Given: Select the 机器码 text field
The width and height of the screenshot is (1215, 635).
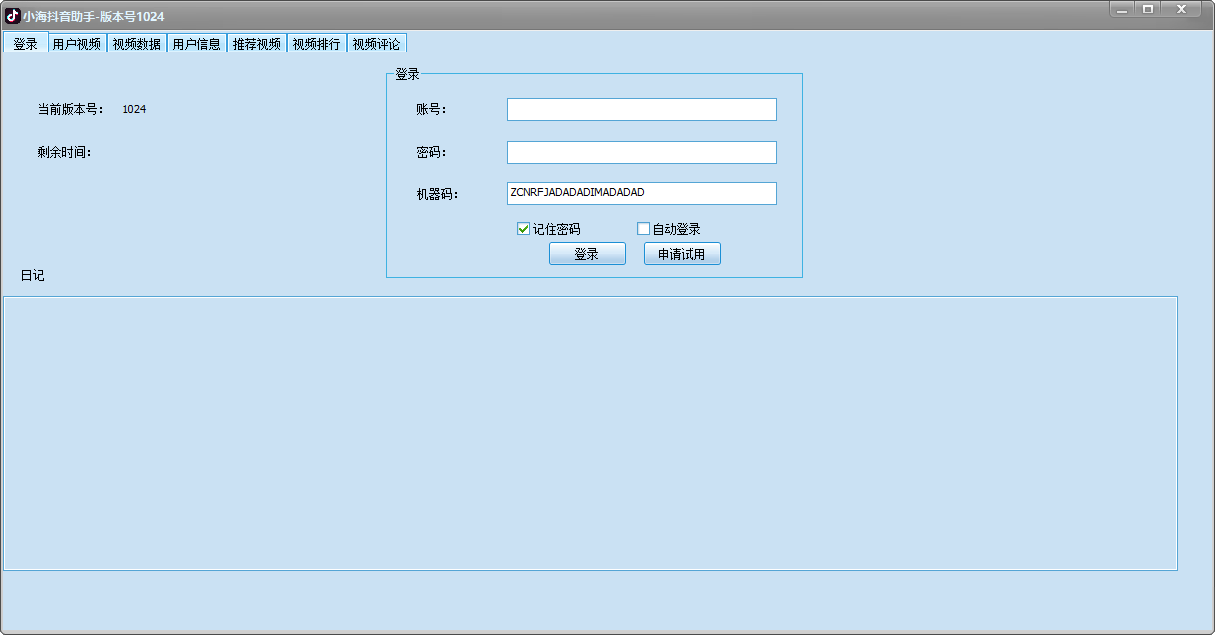Looking at the screenshot, I should coord(641,193).
